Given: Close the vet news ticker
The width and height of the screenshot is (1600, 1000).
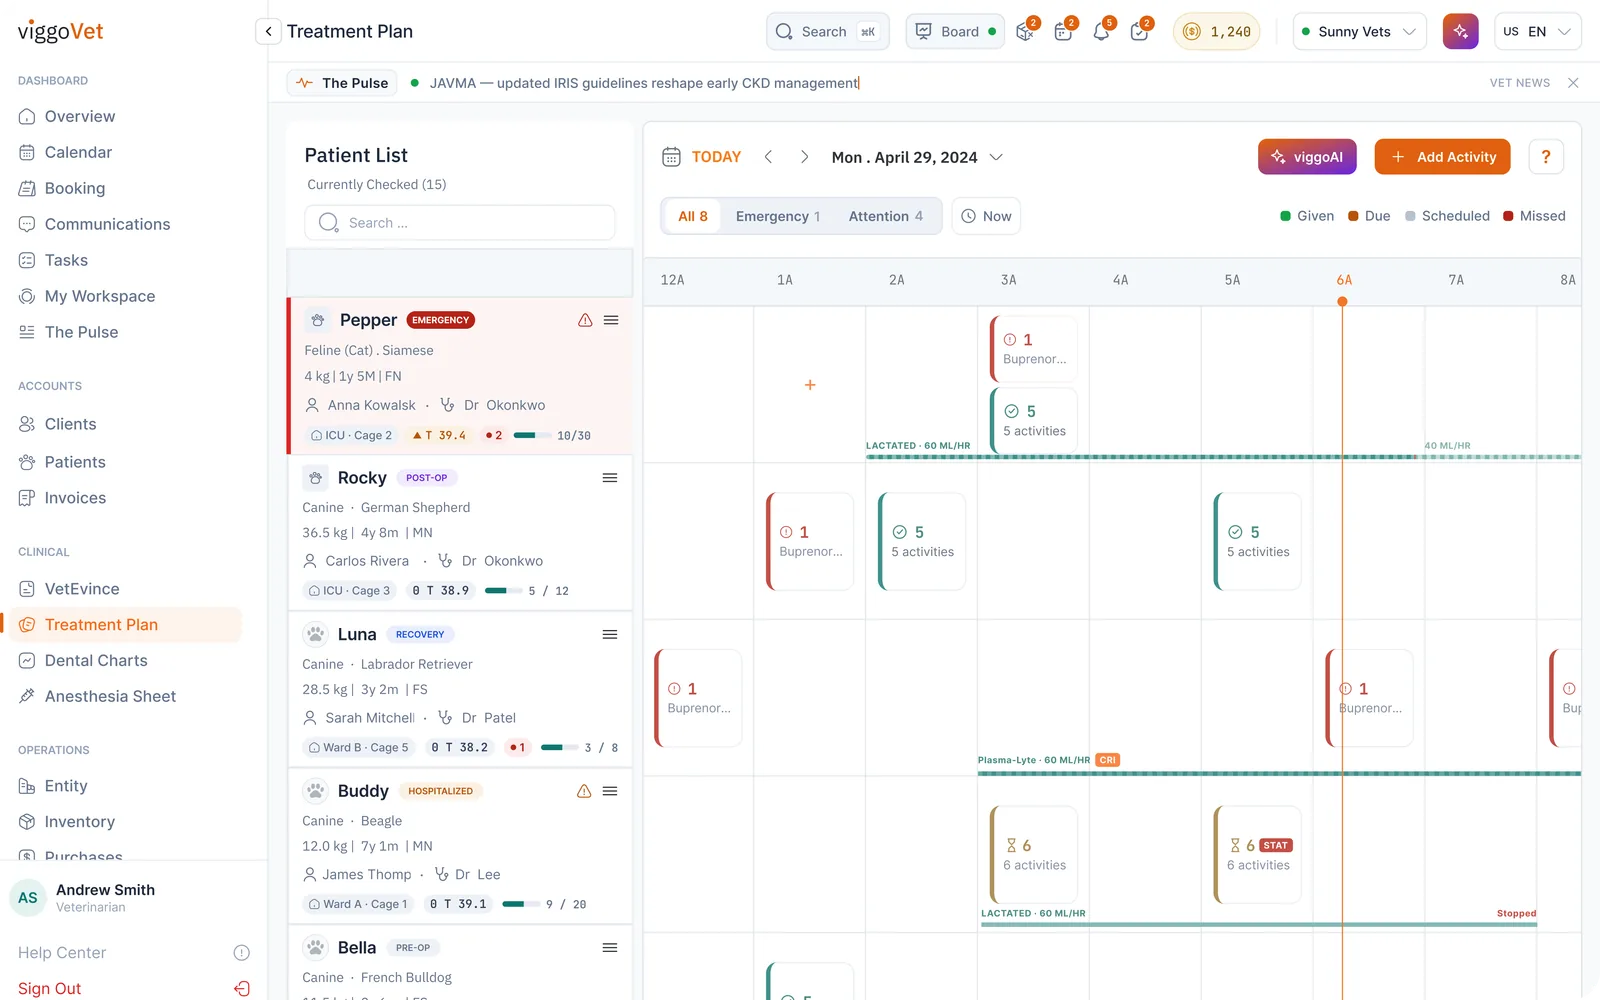Looking at the screenshot, I should (x=1573, y=83).
